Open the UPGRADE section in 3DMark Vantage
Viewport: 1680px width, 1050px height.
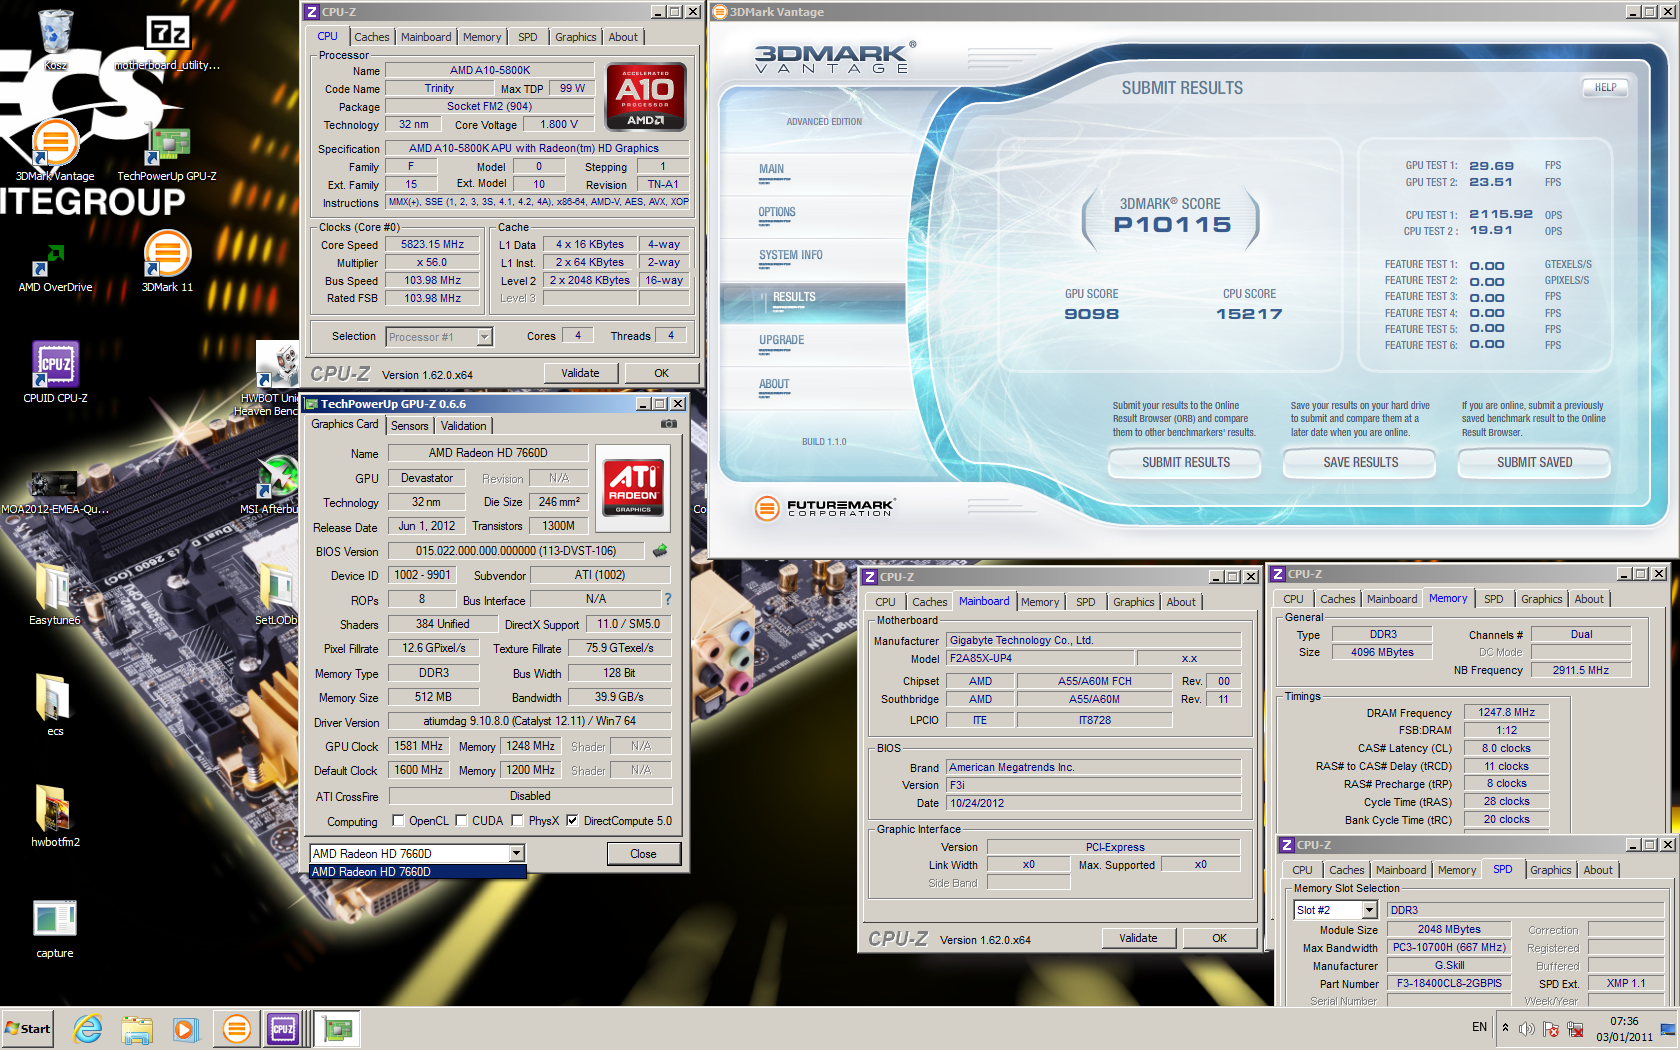[782, 341]
